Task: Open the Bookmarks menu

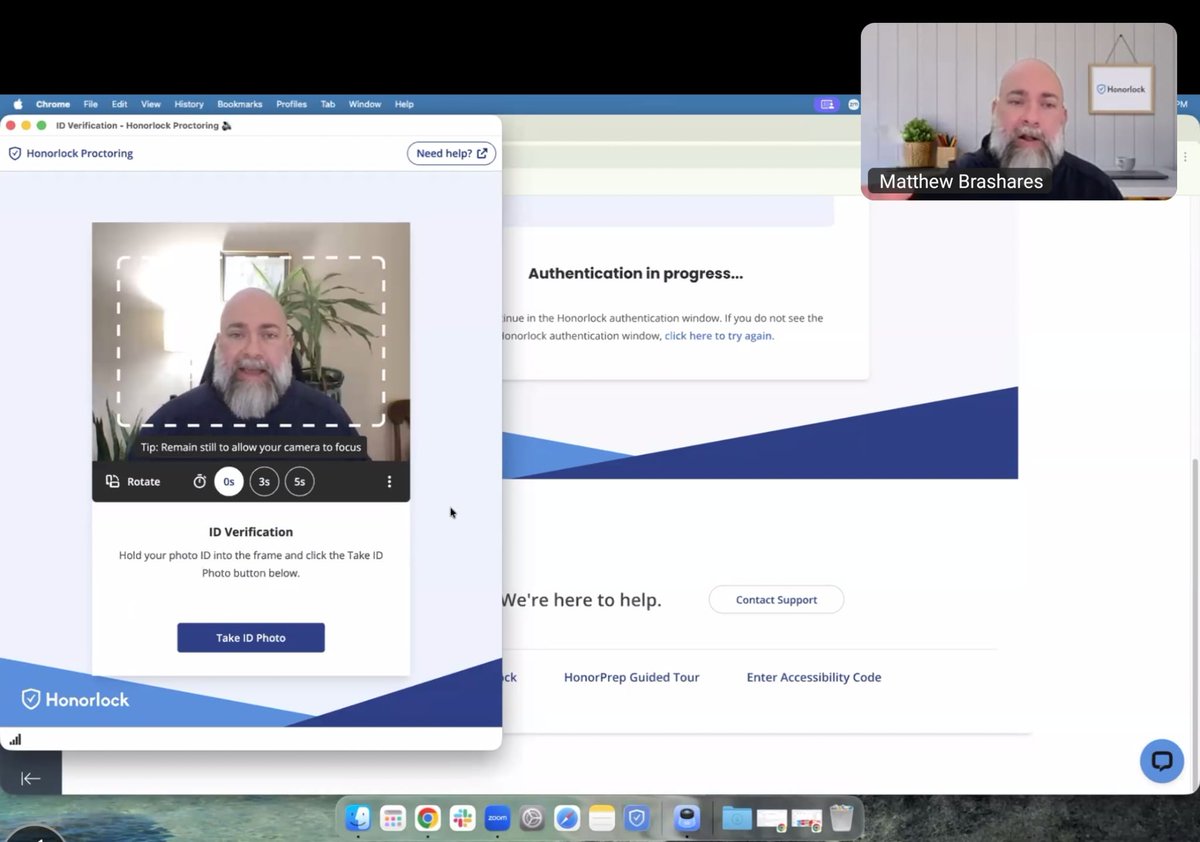Action: point(240,104)
